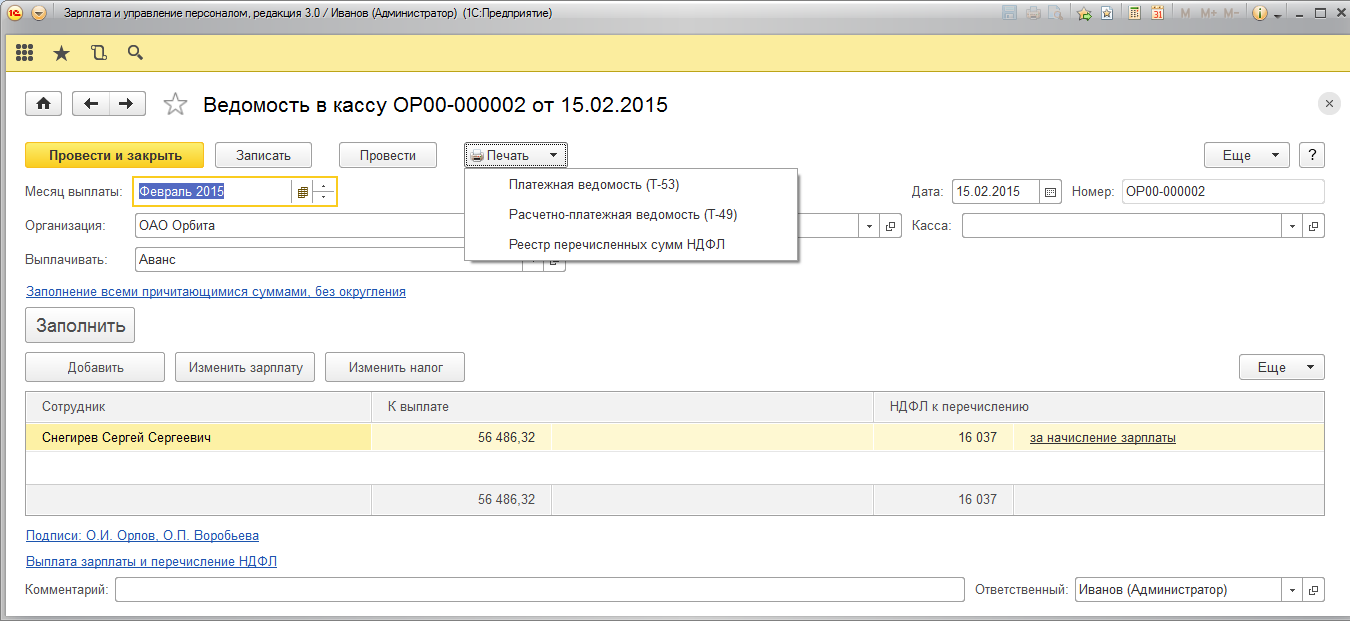Click НДФЛ к перечислению column header
Viewport: 1350px width, 621px height.
[x=1099, y=407]
